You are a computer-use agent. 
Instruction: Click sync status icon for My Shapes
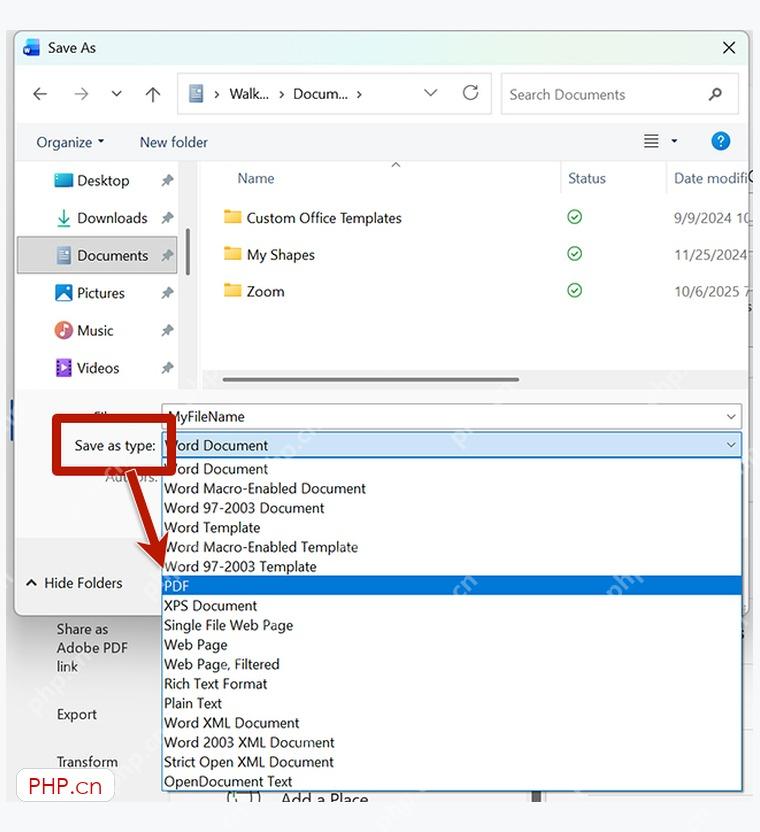coord(574,254)
